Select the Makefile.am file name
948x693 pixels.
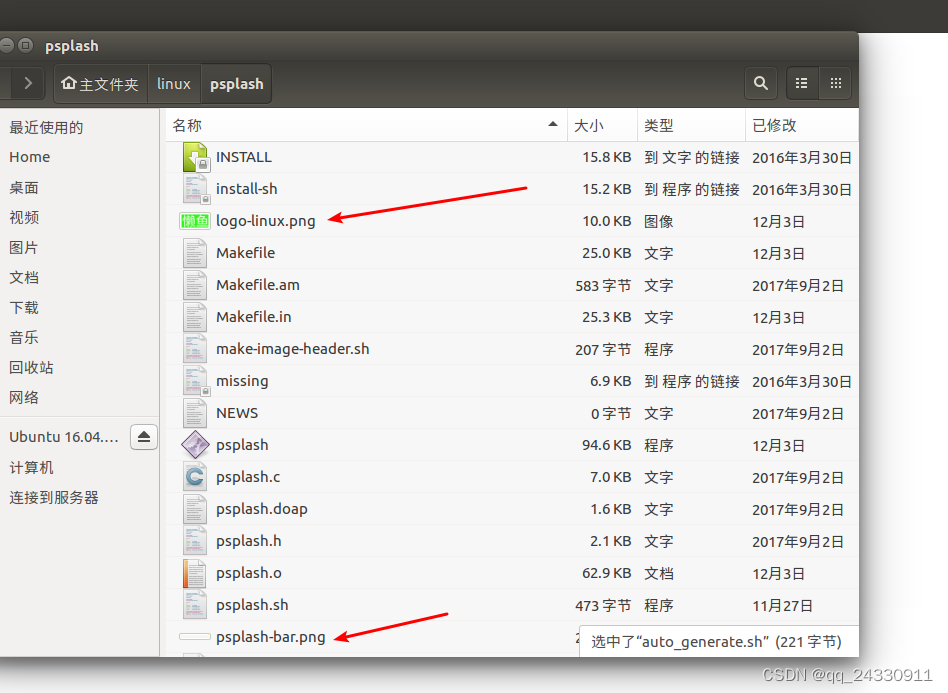(x=258, y=285)
